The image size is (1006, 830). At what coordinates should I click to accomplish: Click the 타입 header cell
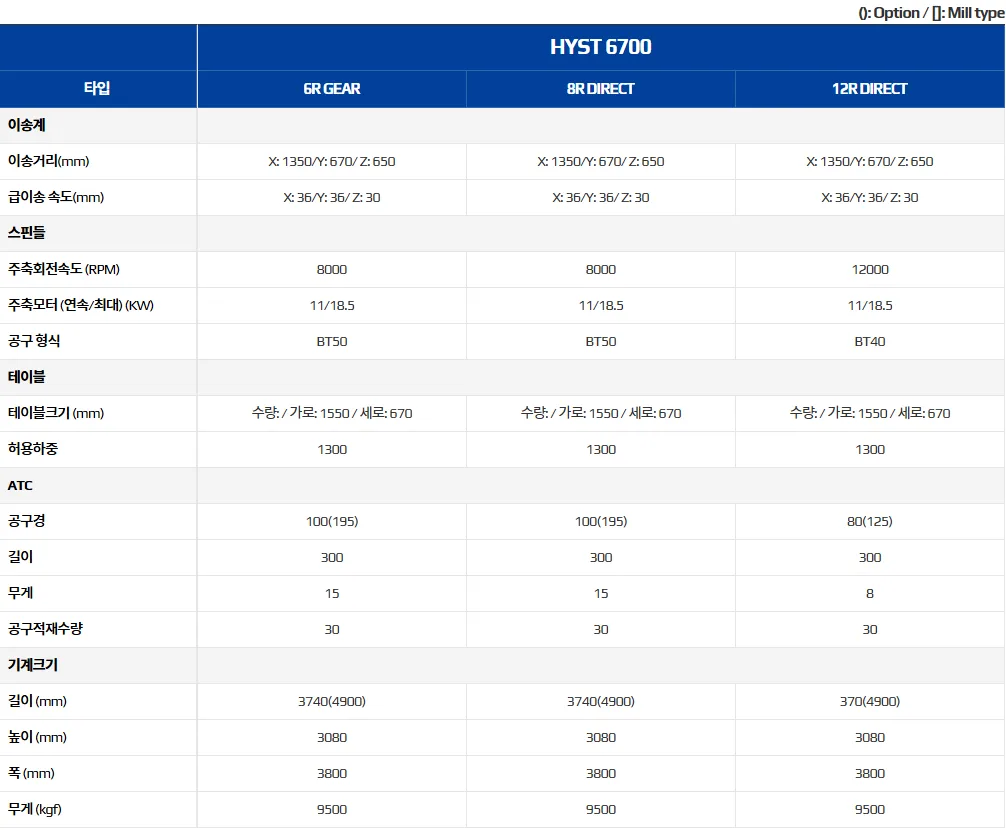click(97, 88)
